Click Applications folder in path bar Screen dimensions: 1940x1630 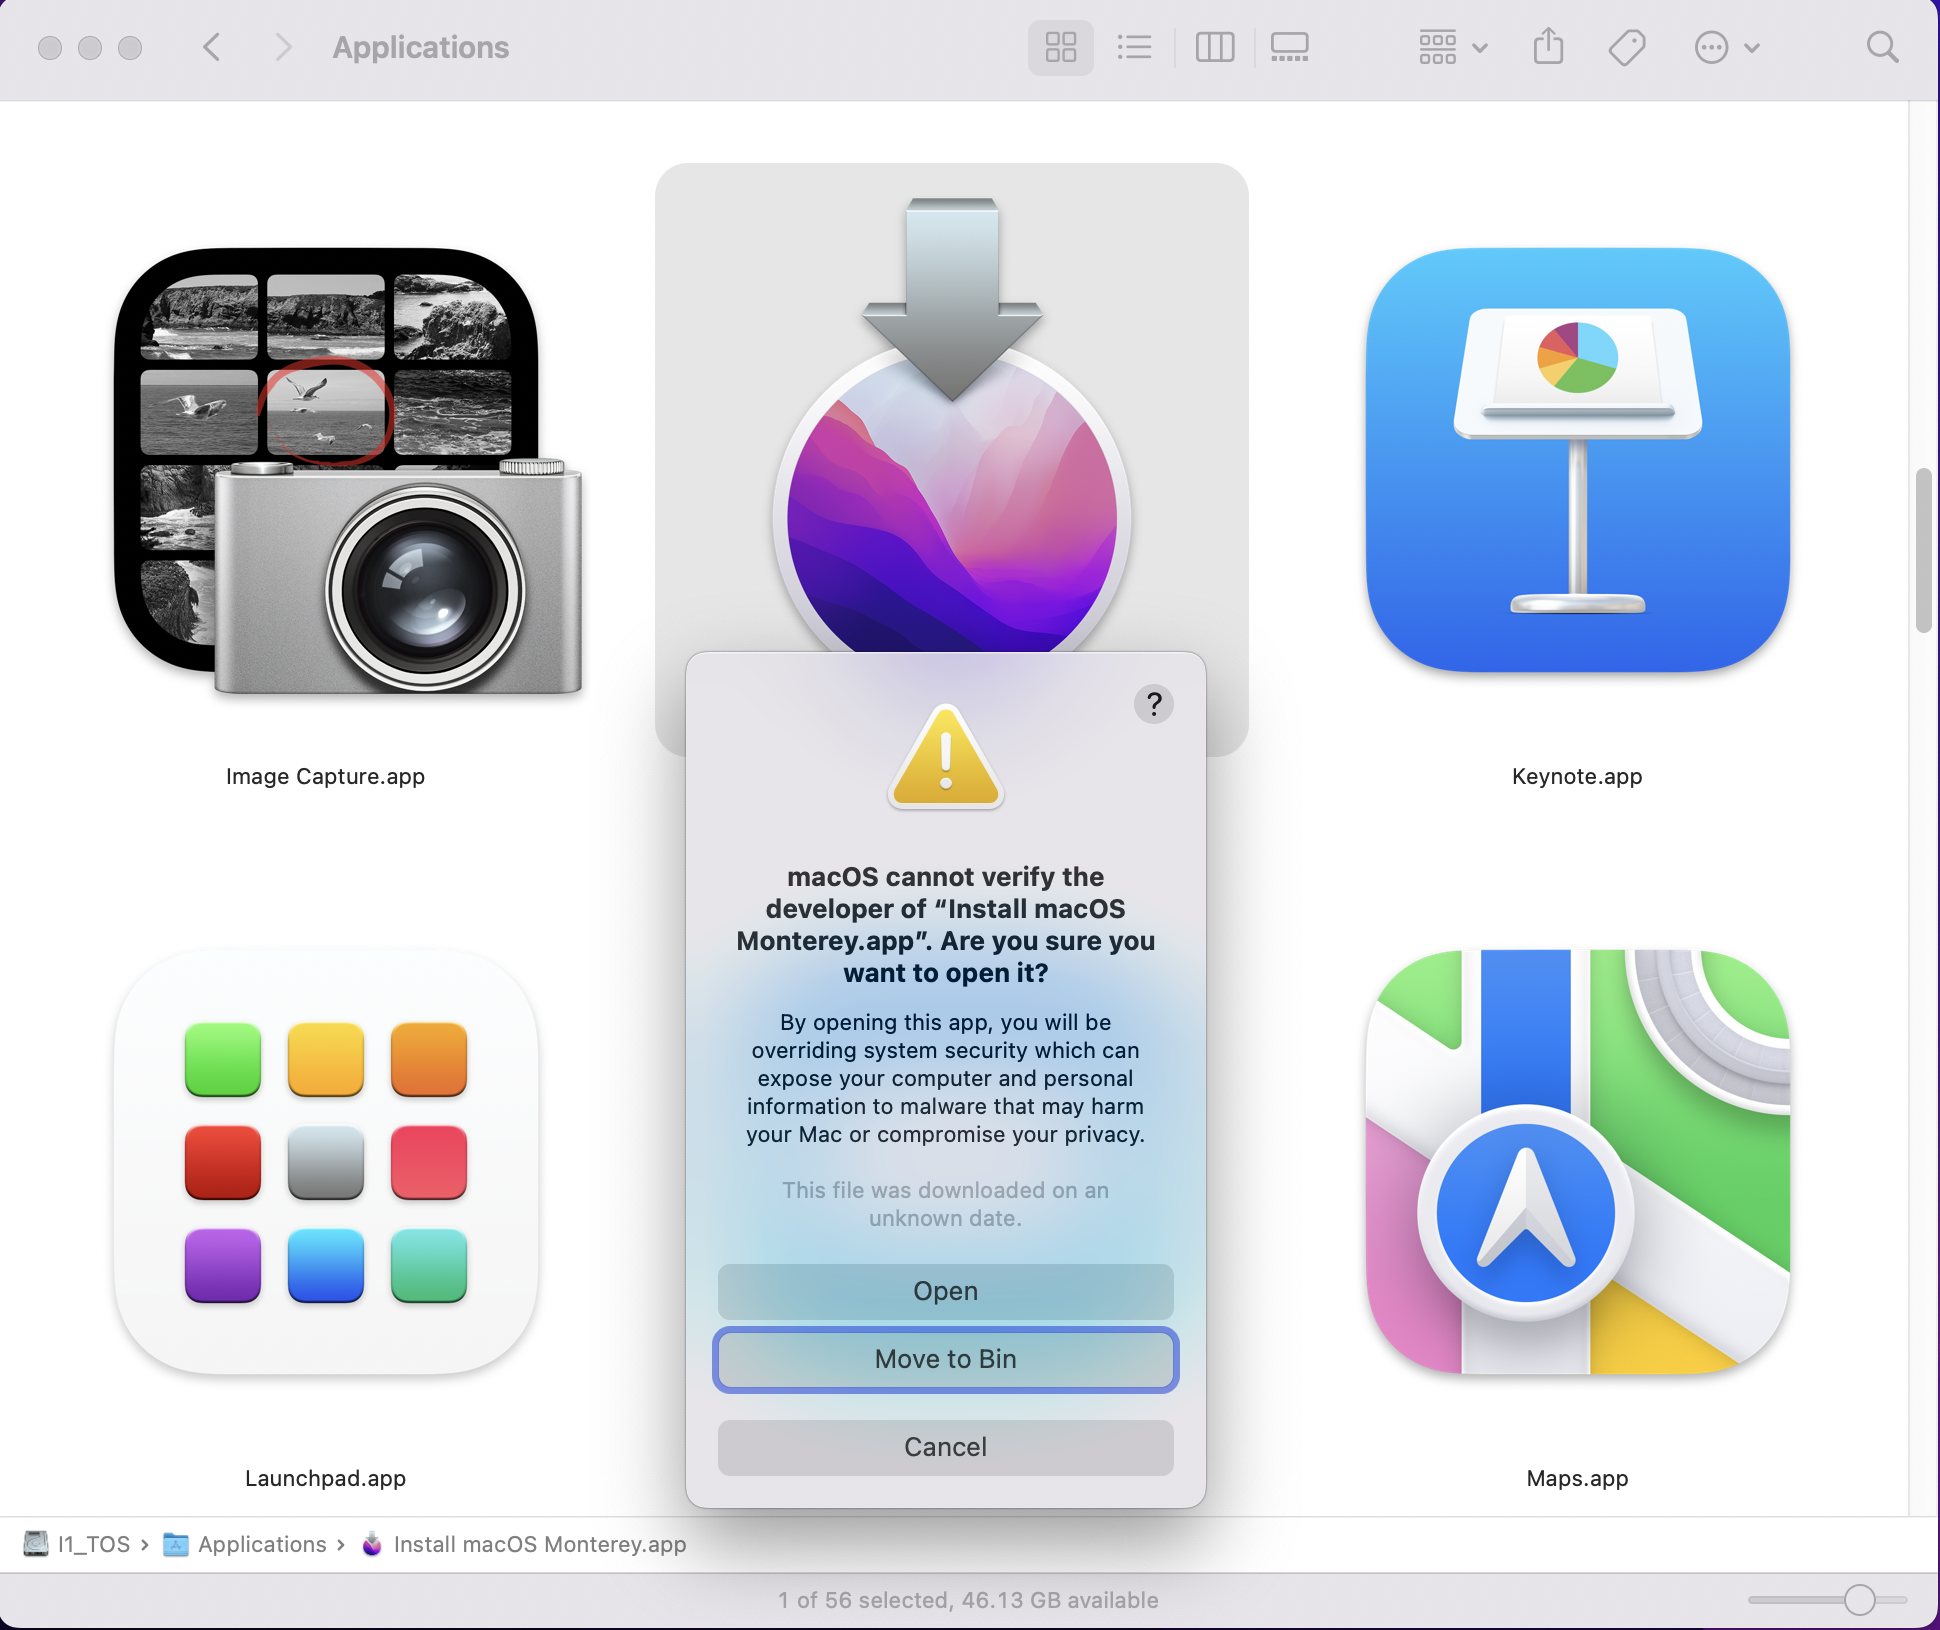click(x=245, y=1544)
